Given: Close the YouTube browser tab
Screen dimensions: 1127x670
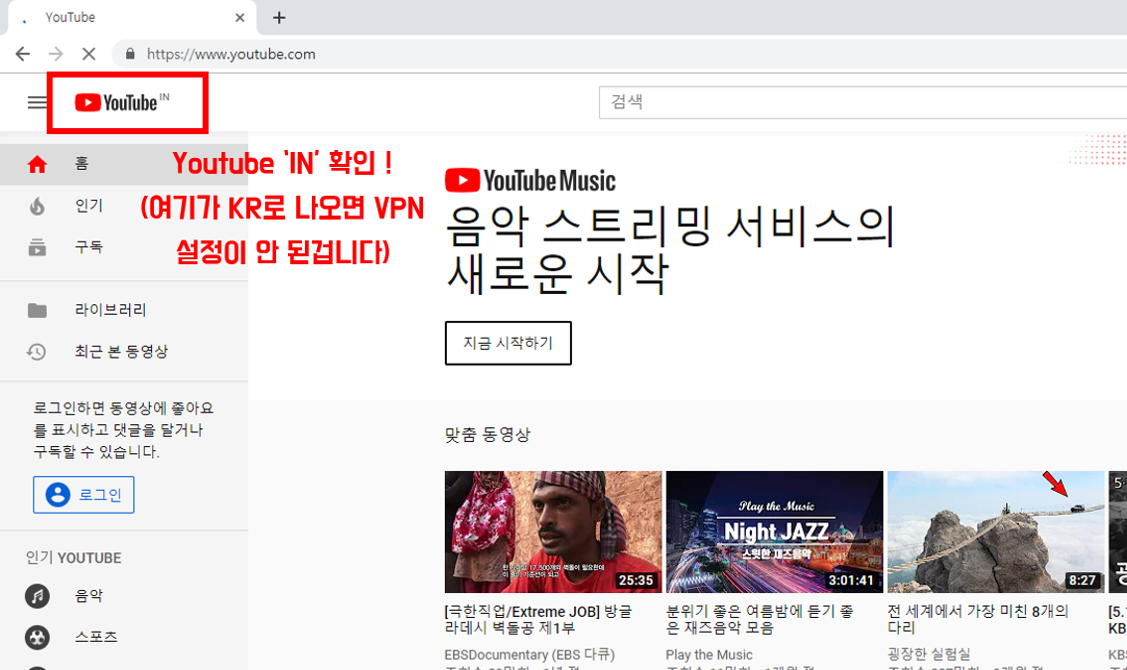Looking at the screenshot, I should (240, 17).
